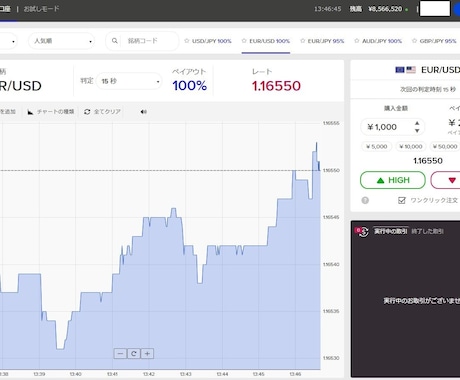
Task: Switch to 実行中の取引 tab
Action: [391, 231]
